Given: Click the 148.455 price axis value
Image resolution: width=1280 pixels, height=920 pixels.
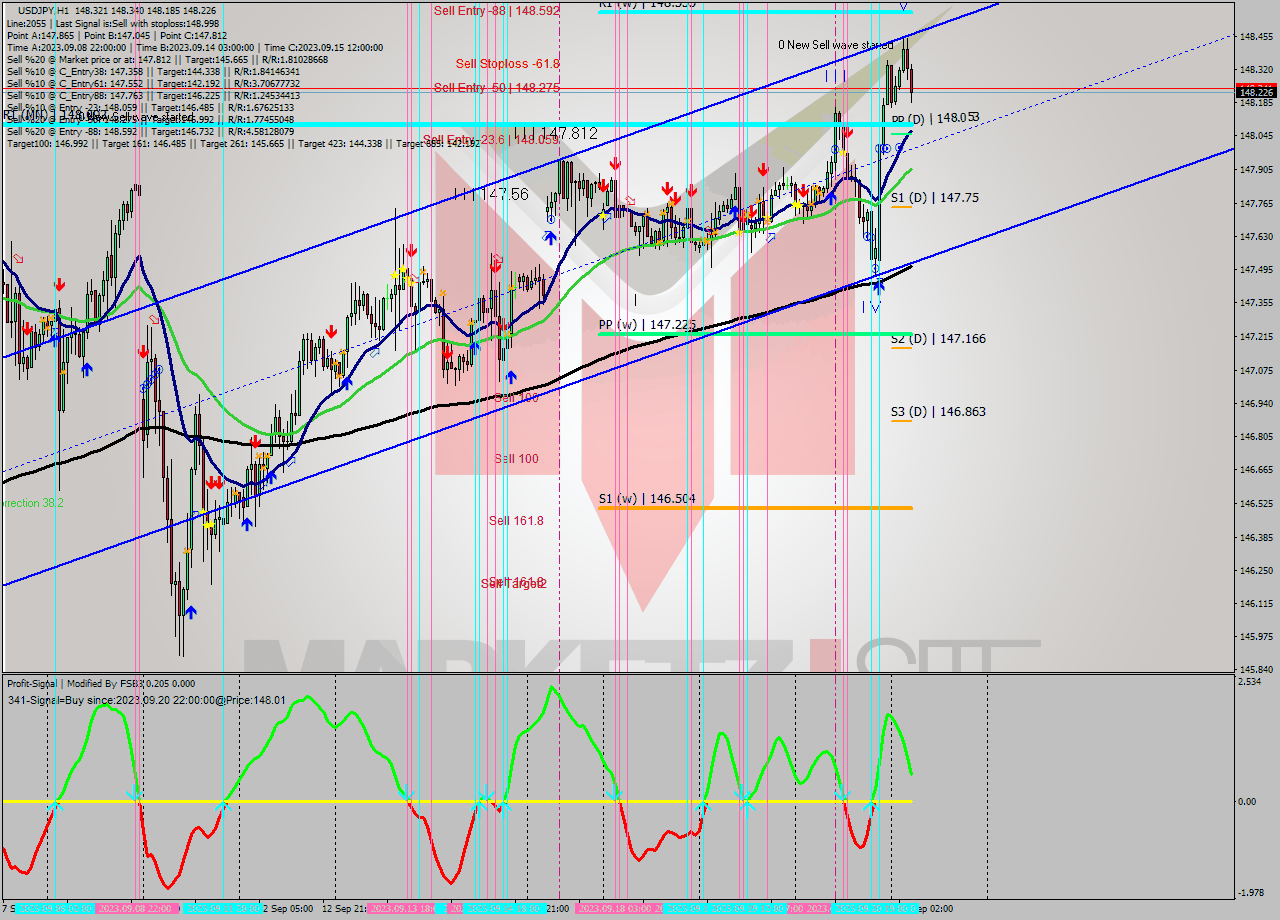Looking at the screenshot, I should pos(1256,36).
